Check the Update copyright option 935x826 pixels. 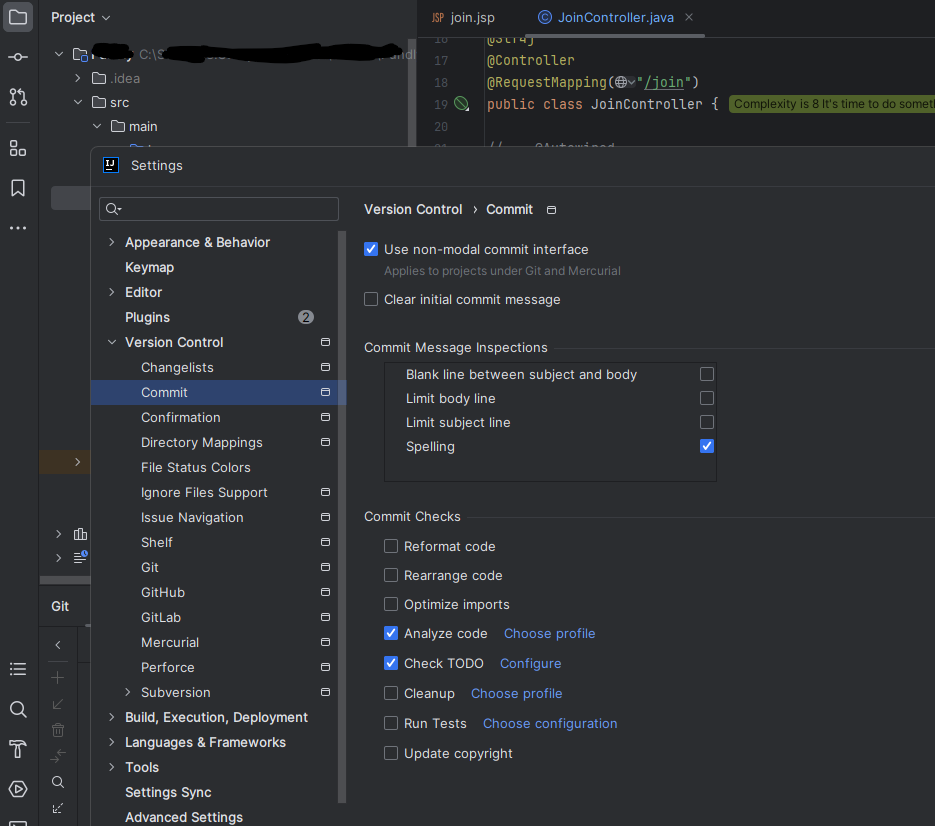(x=391, y=753)
